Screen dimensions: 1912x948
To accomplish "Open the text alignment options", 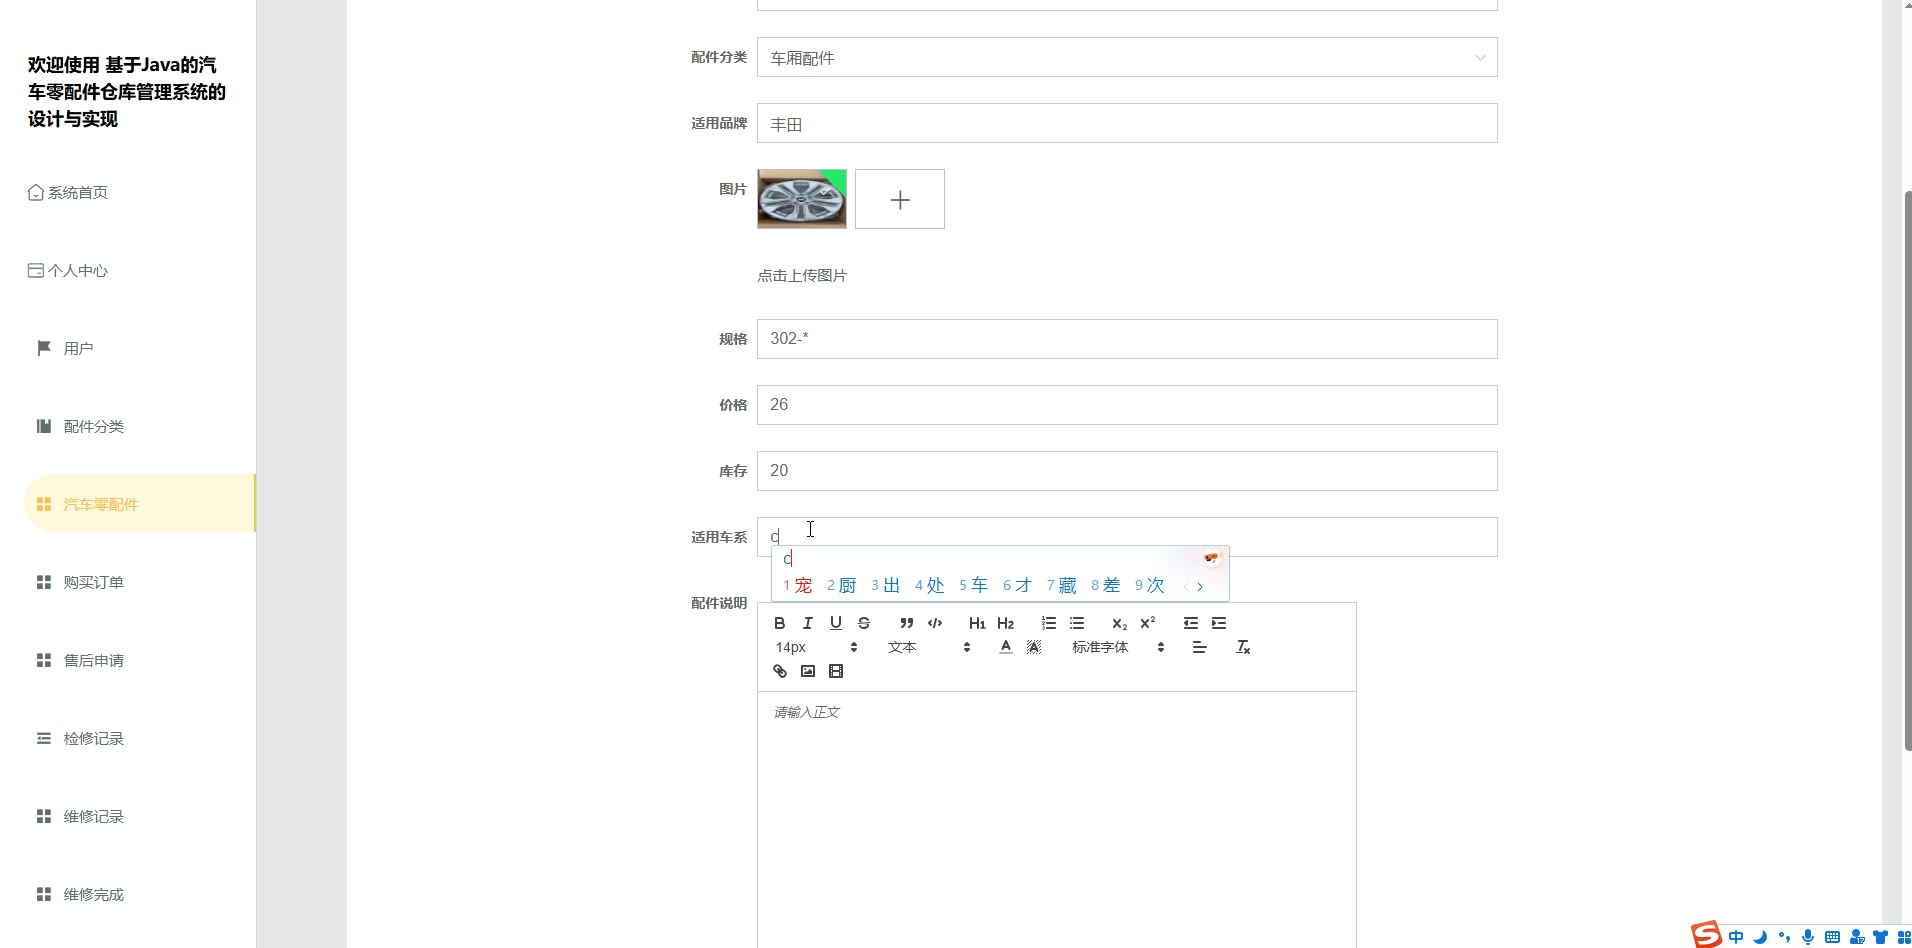I will tap(1200, 647).
